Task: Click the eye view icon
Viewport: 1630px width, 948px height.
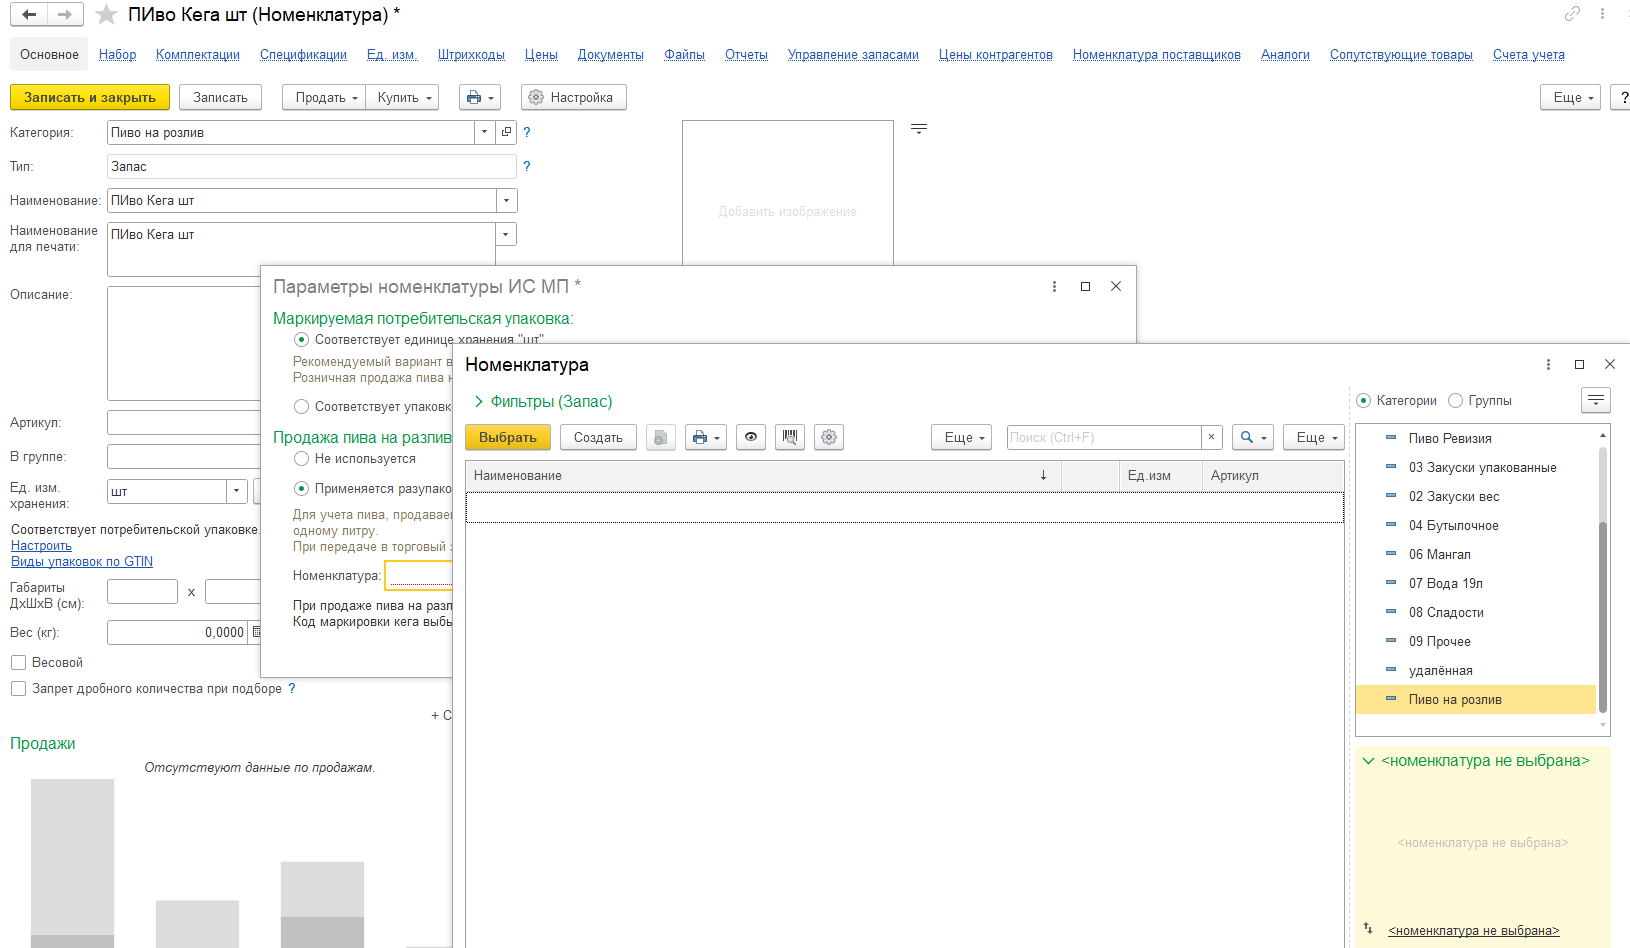Action: click(x=751, y=437)
